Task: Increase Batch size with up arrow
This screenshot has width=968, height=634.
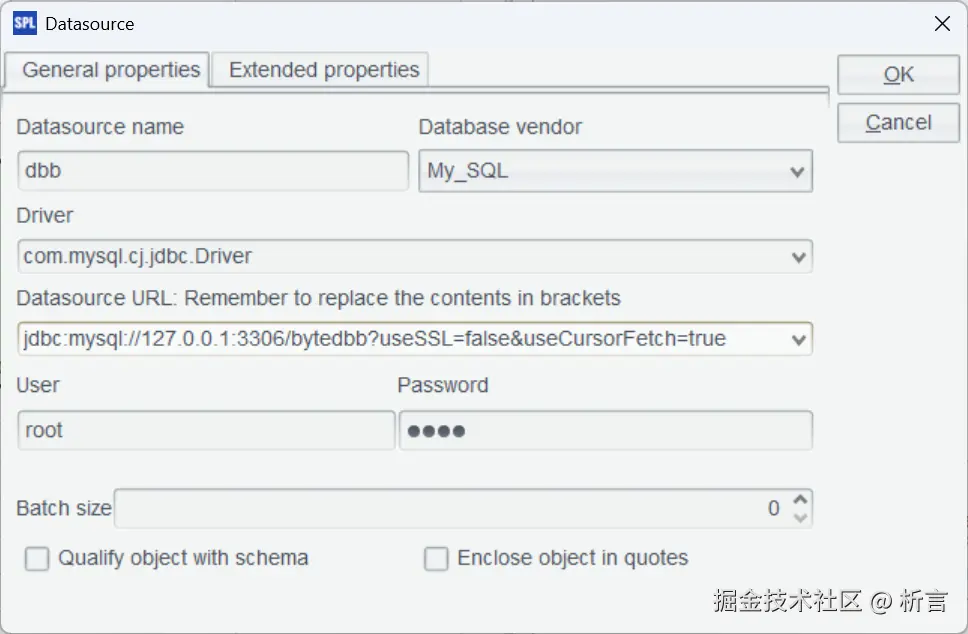Action: (799, 500)
